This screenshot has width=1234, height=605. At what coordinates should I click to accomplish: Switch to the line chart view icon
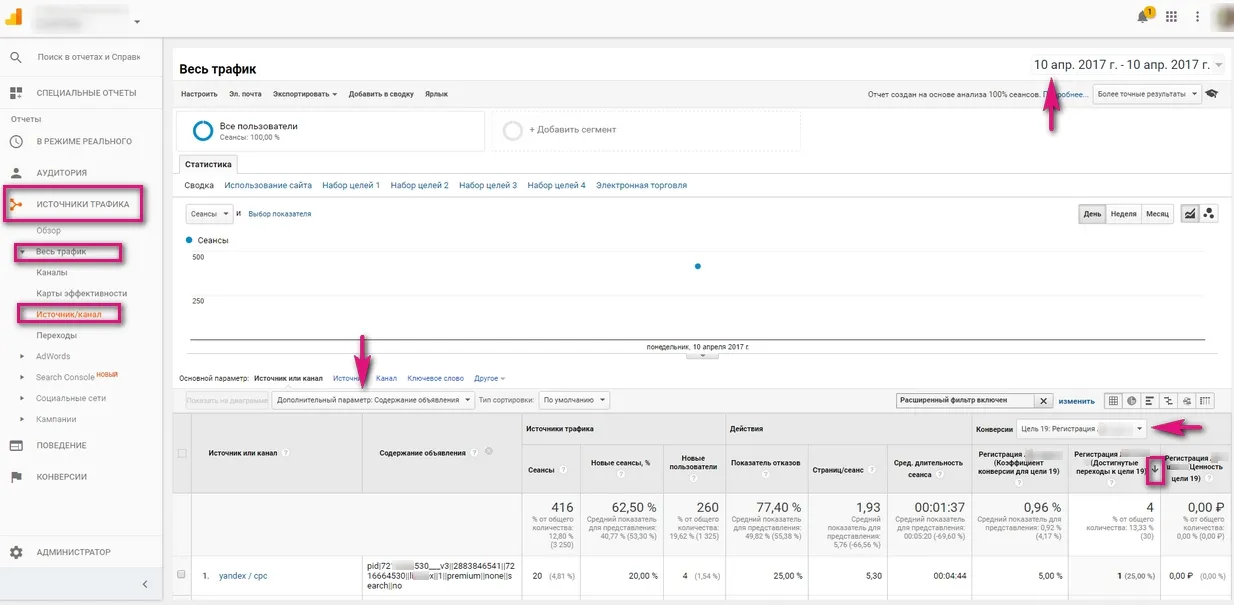[1190, 214]
